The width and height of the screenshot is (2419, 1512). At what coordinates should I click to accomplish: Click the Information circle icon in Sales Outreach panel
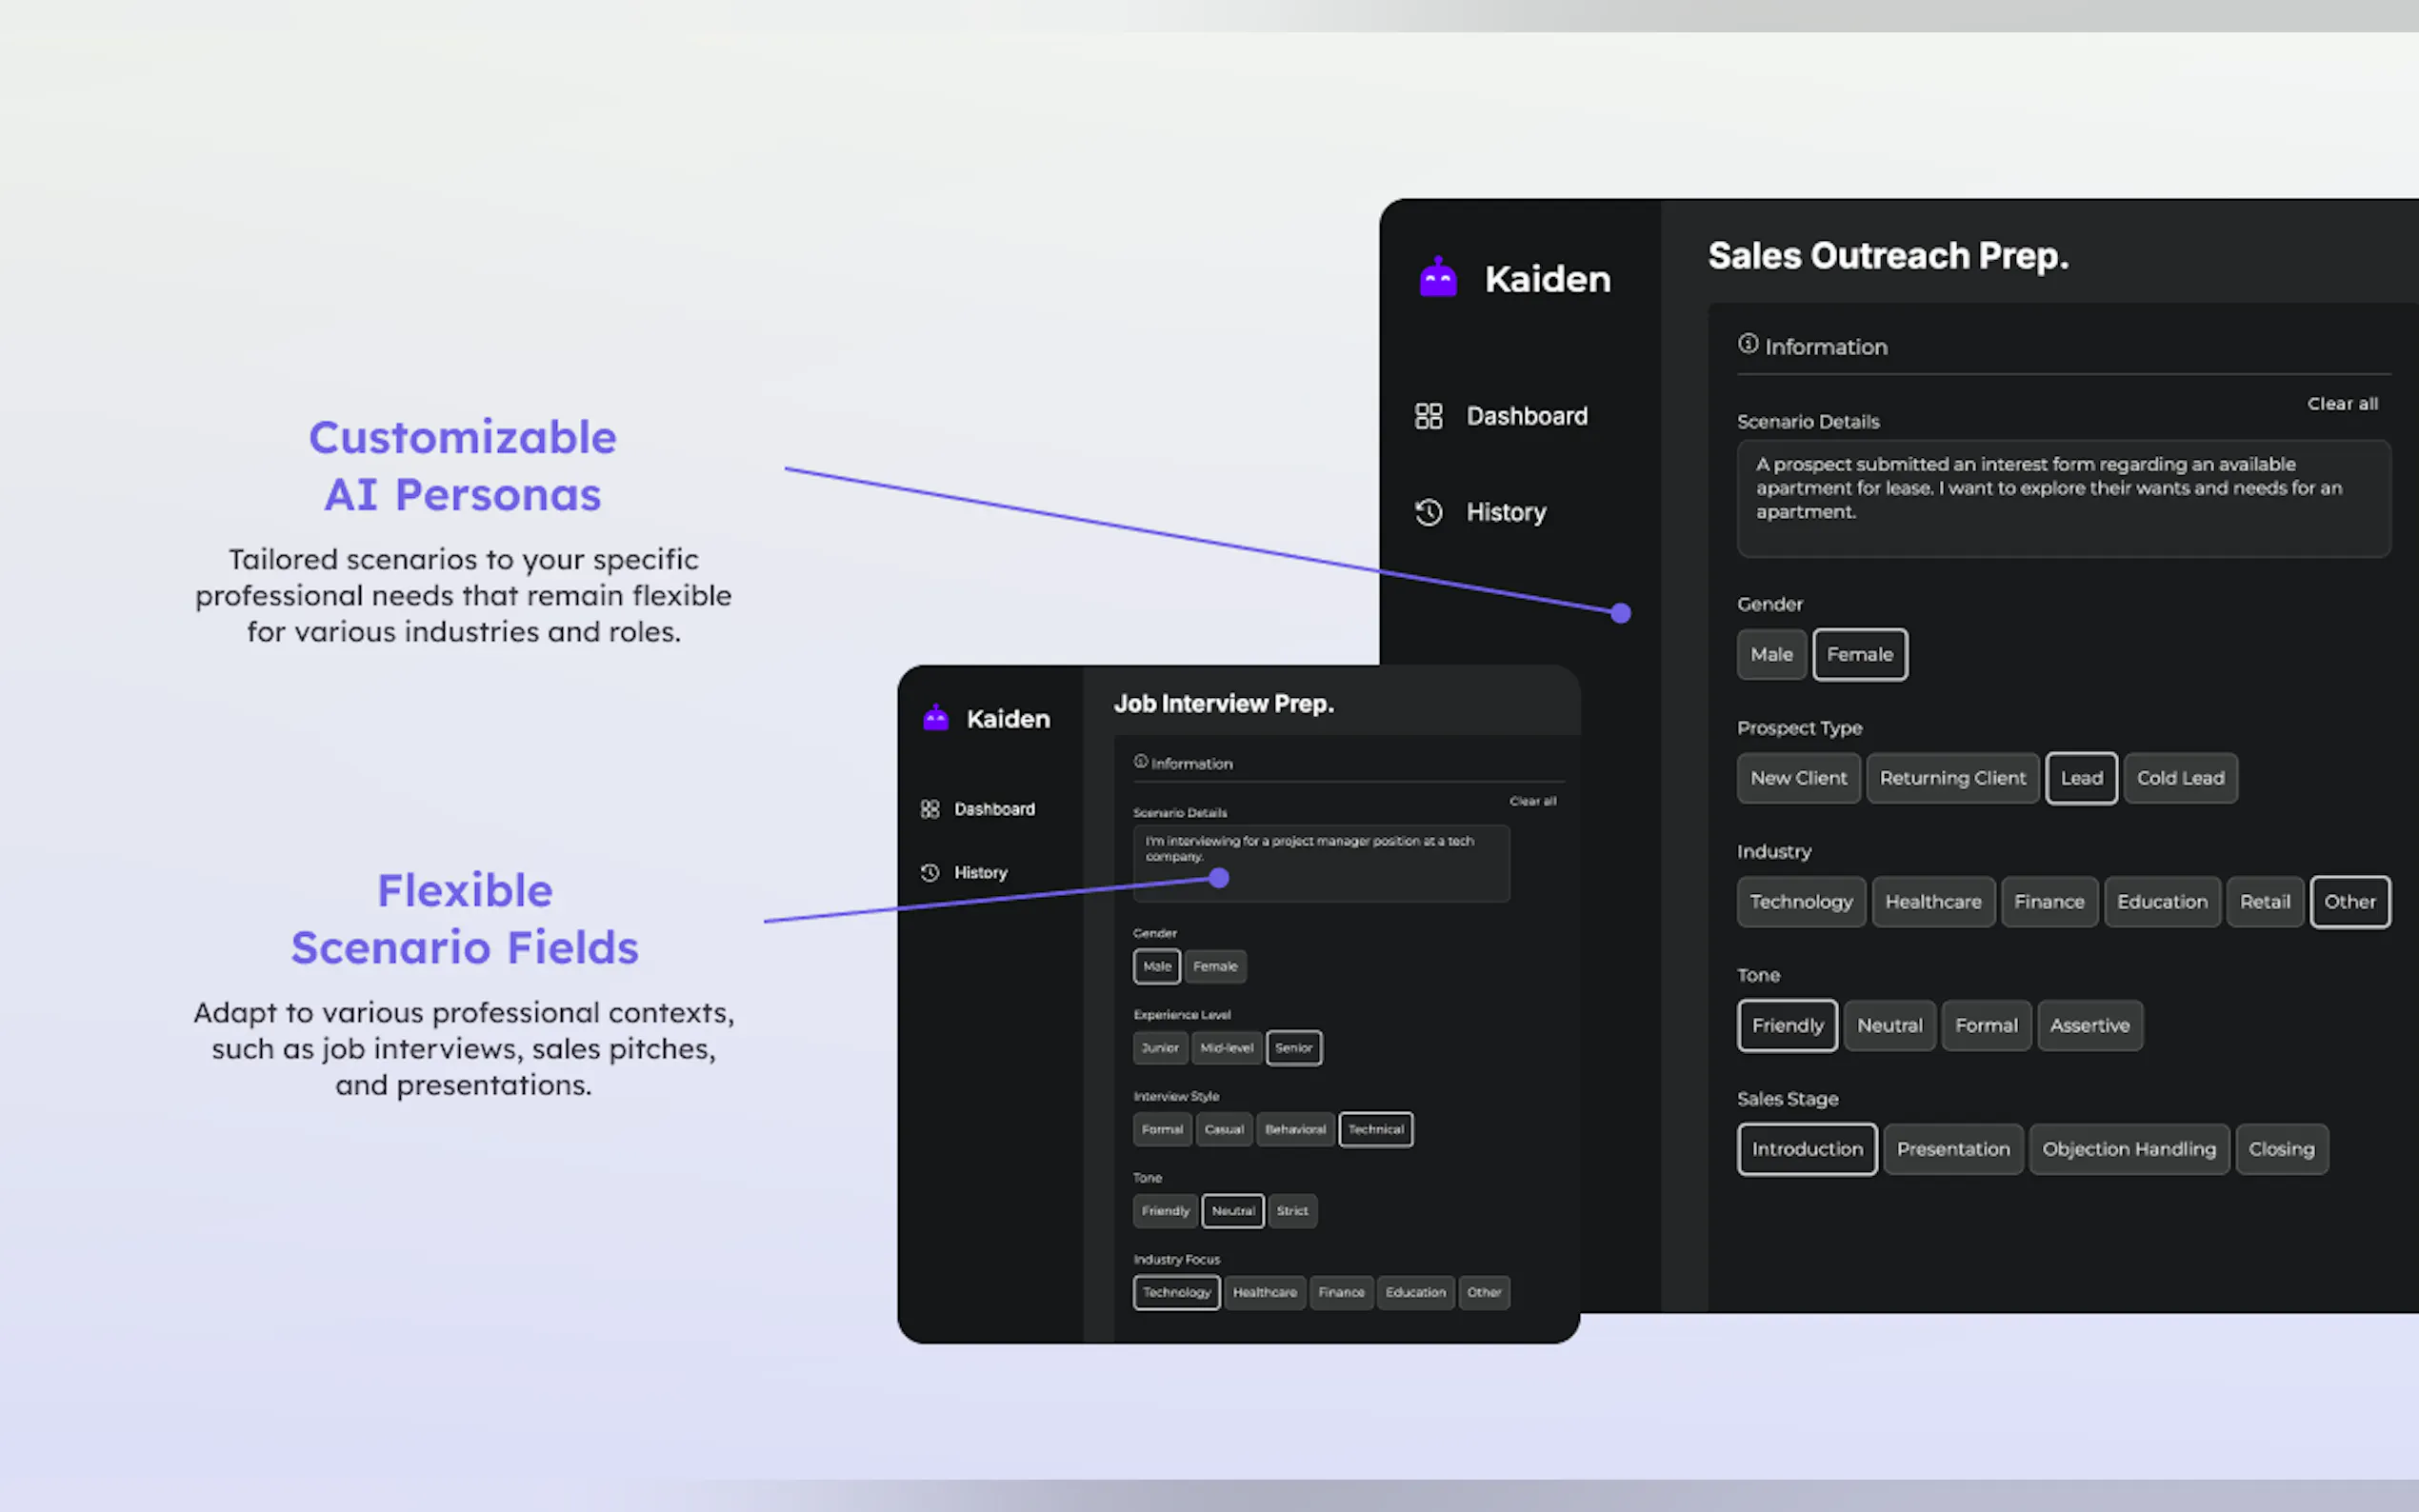point(1747,344)
